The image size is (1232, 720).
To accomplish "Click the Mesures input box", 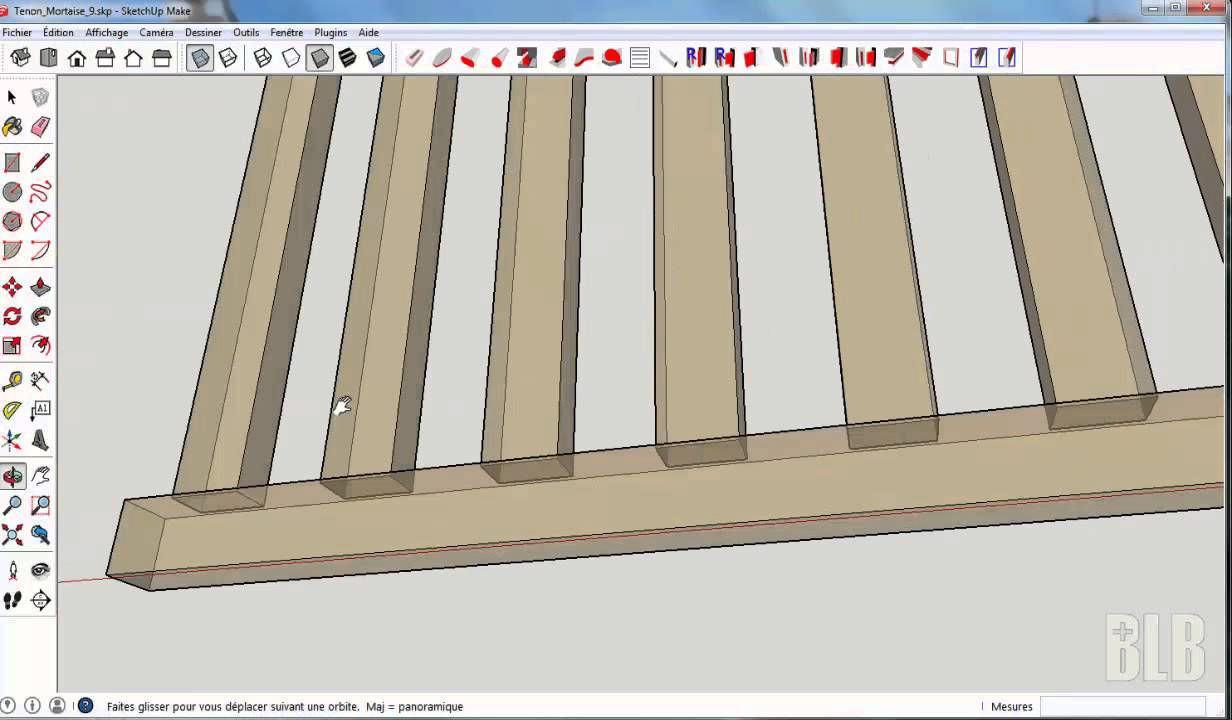I will pos(1122,706).
